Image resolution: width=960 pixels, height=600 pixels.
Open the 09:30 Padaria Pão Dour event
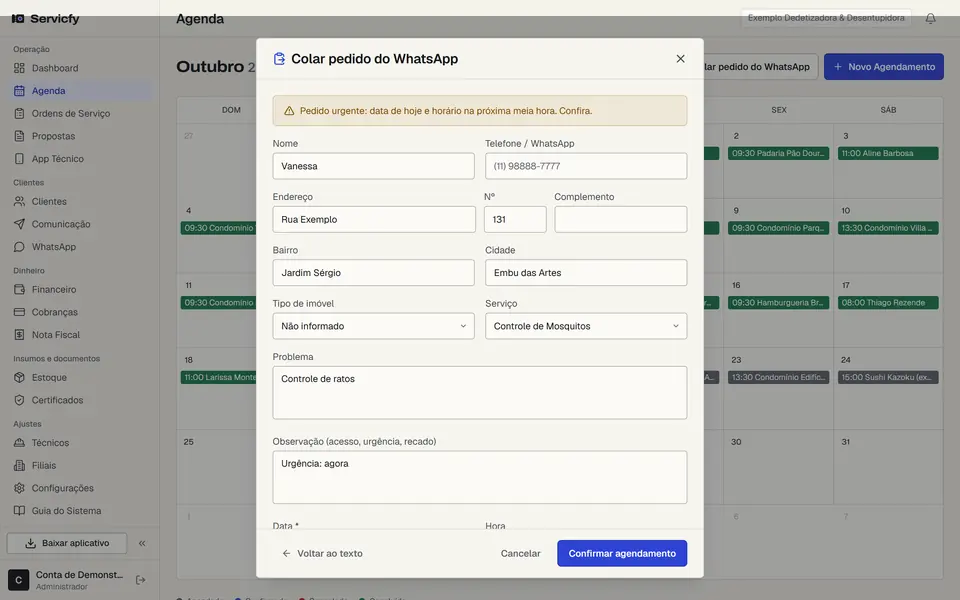(778, 153)
